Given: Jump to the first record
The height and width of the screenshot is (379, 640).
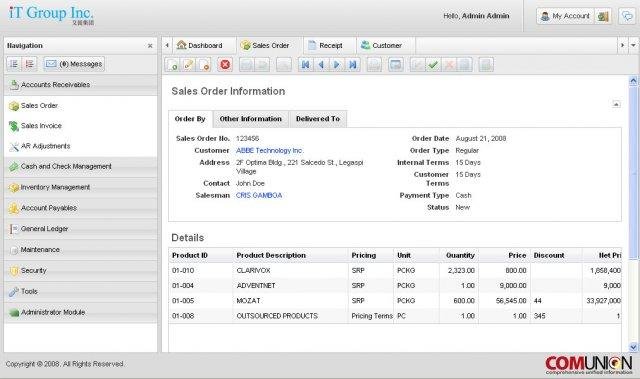Looking at the screenshot, I should point(305,64).
